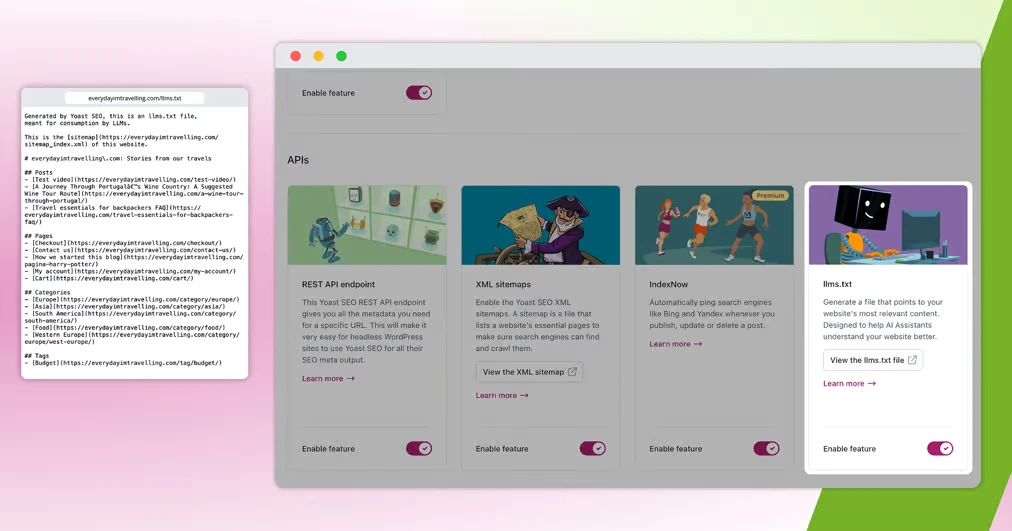Click the yellow minimize window button

point(318,56)
